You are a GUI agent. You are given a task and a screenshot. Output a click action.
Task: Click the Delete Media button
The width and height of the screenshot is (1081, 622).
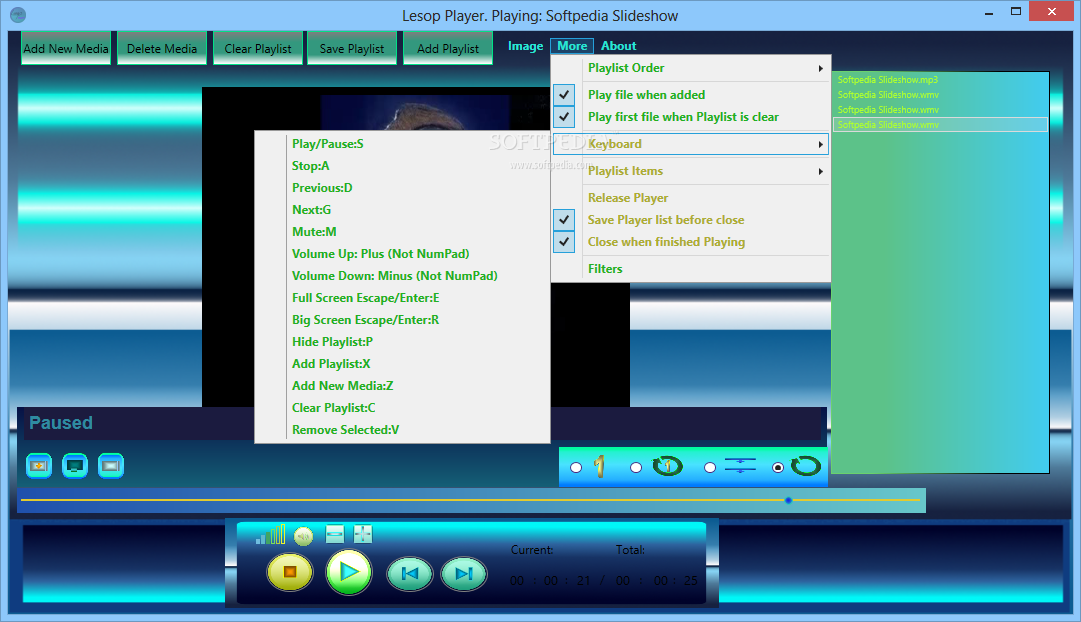tap(162, 48)
